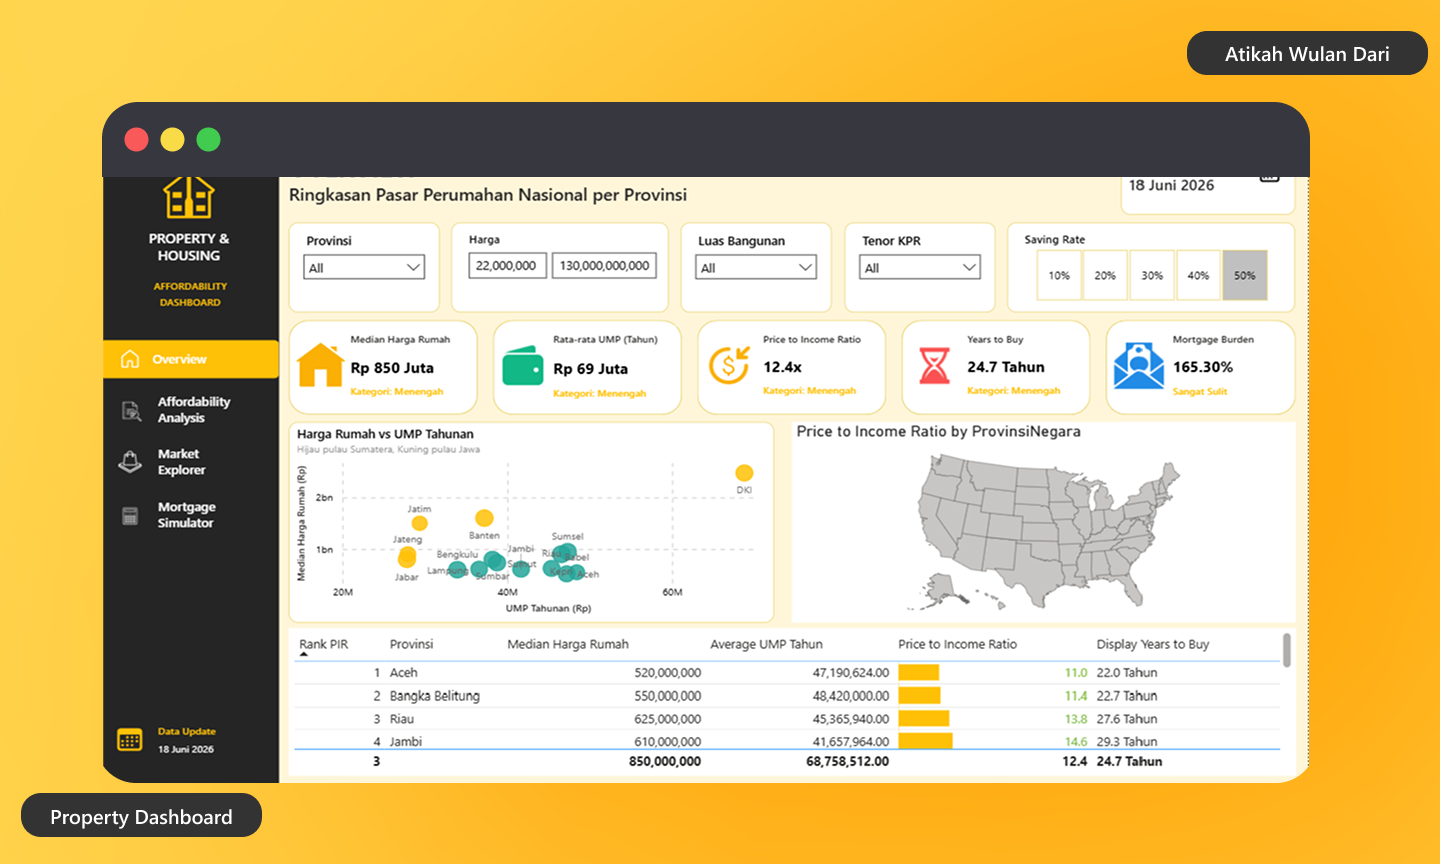Click the green window maximize dot

[208, 139]
